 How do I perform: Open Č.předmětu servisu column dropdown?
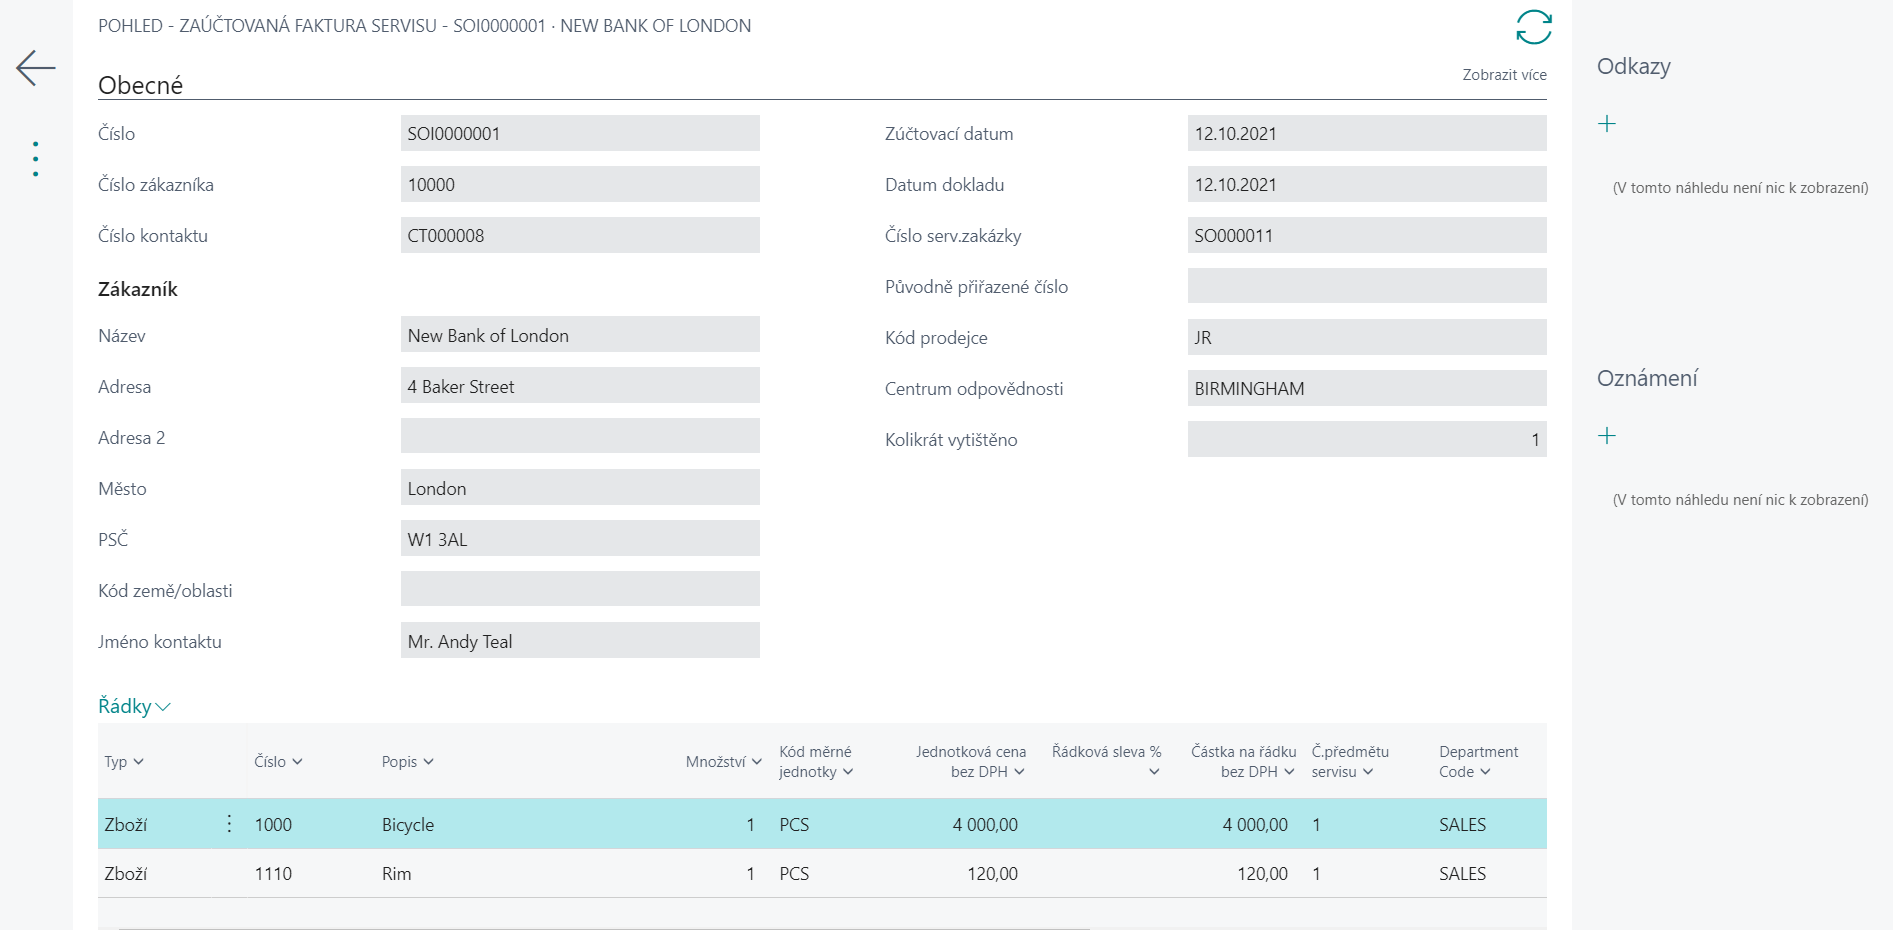click(1350, 762)
